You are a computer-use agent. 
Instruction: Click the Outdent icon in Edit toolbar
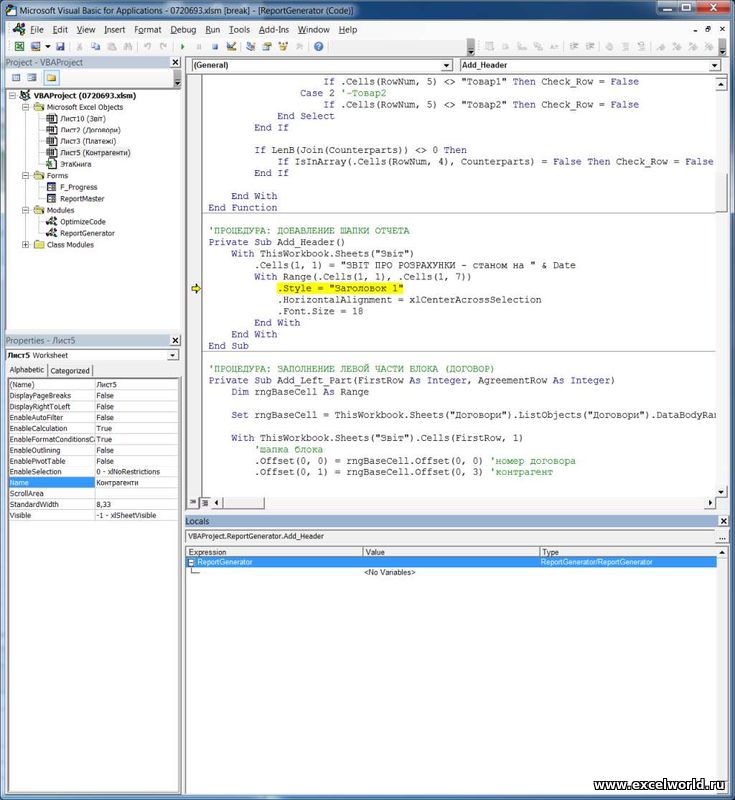click(590, 46)
